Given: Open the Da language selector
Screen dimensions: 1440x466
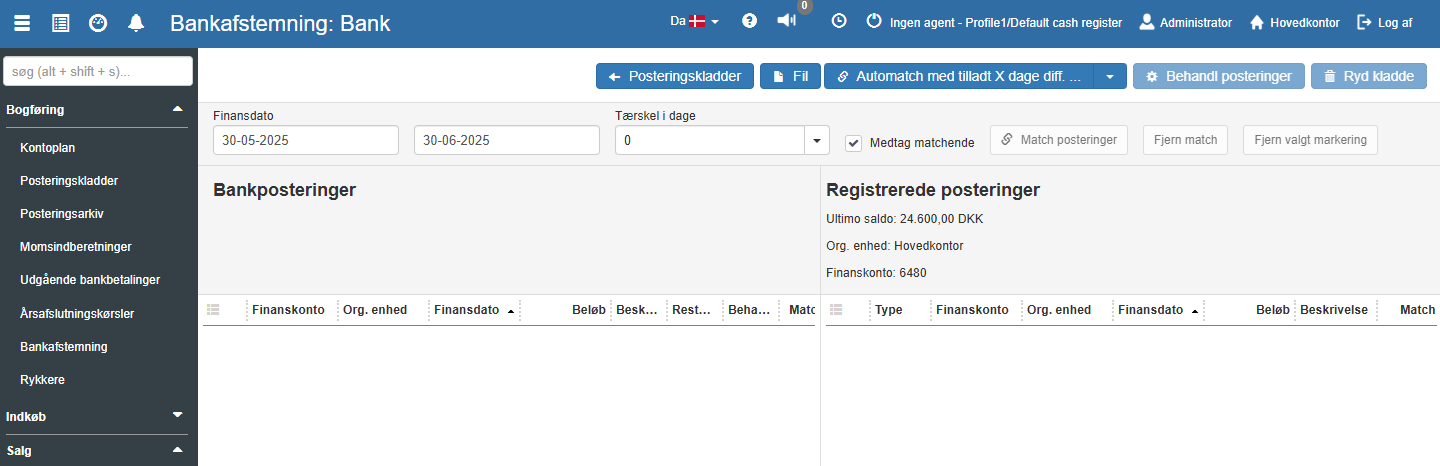Looking at the screenshot, I should pyautogui.click(x=694, y=21).
